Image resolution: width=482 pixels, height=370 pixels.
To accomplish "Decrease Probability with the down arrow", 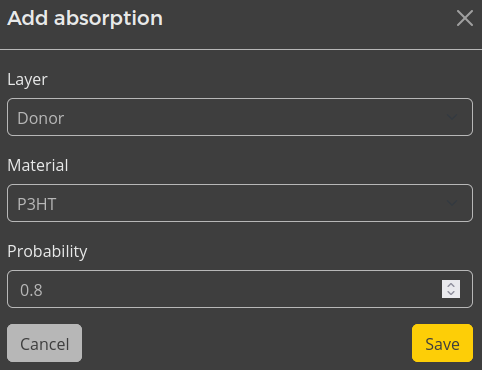I will (451, 293).
